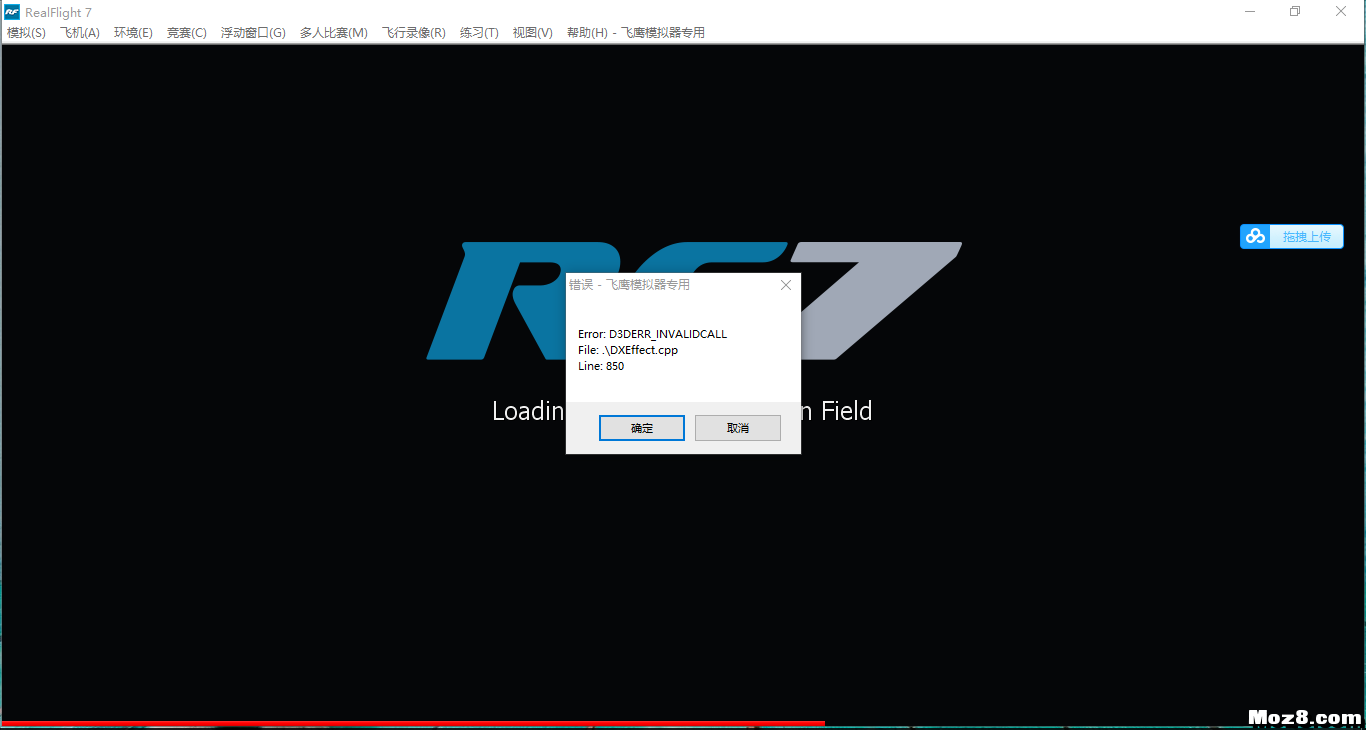Open the 飞机(A) menu
The image size is (1366, 730).
(x=80, y=32)
